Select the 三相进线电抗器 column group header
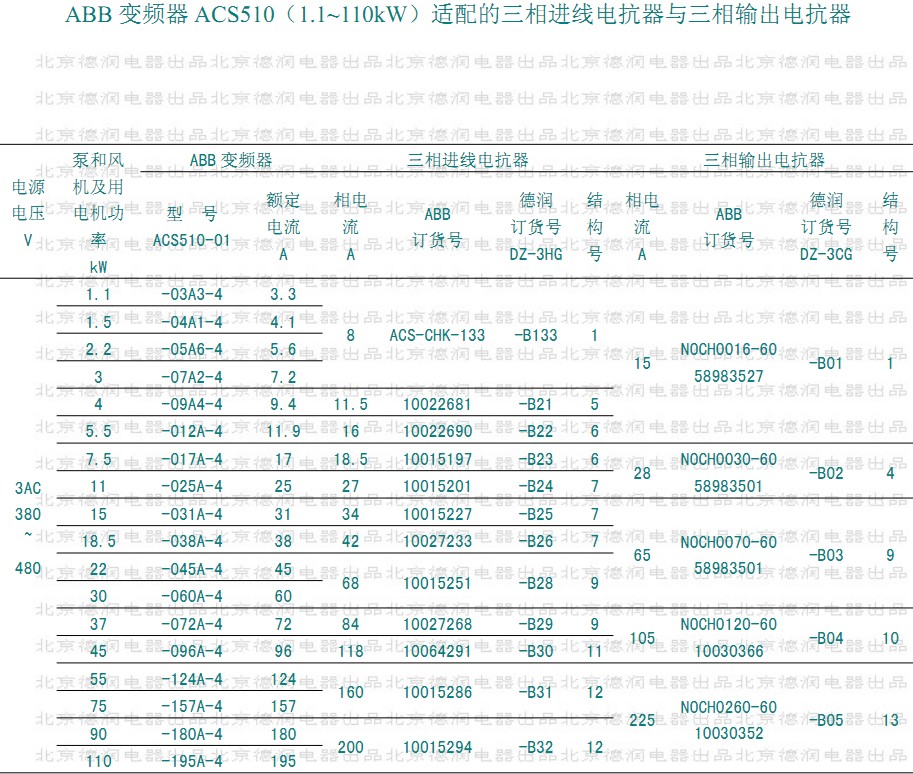Screen dimensions: 913x774 pyautogui.click(x=468, y=160)
